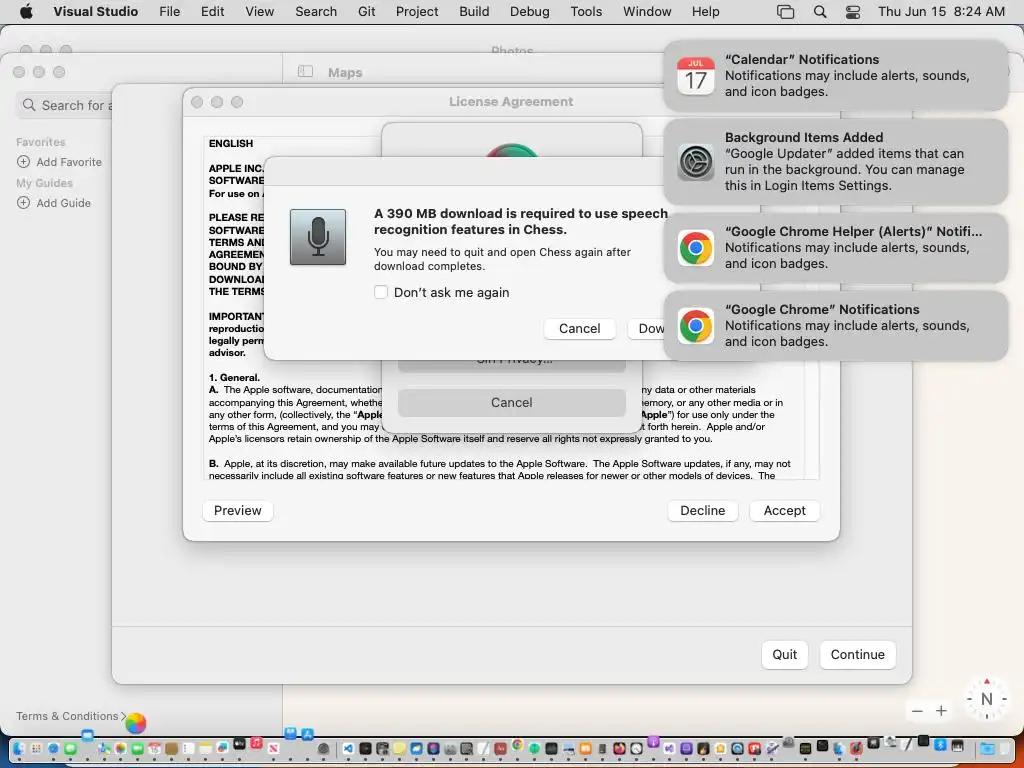1024x768 pixels.
Task: Open the Window menu
Action: 647,12
